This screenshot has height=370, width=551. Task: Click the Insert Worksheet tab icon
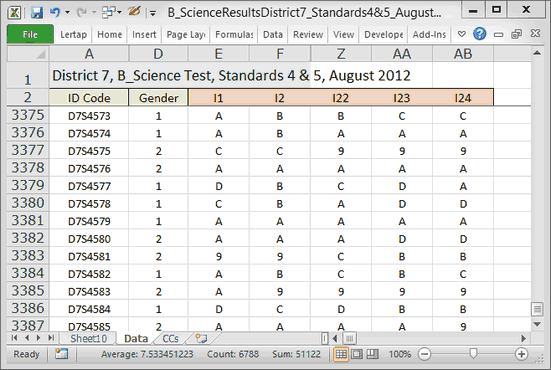[201, 338]
